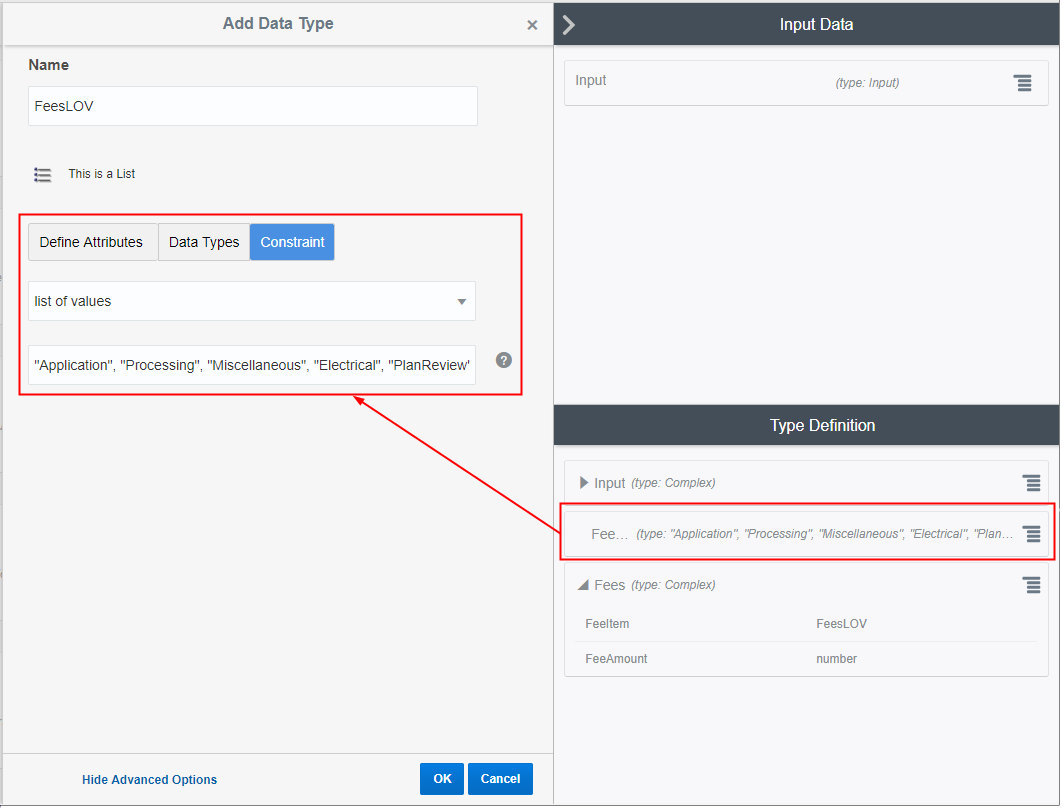Click the chevron on the Input Data header
The height and width of the screenshot is (808, 1062).
568,24
